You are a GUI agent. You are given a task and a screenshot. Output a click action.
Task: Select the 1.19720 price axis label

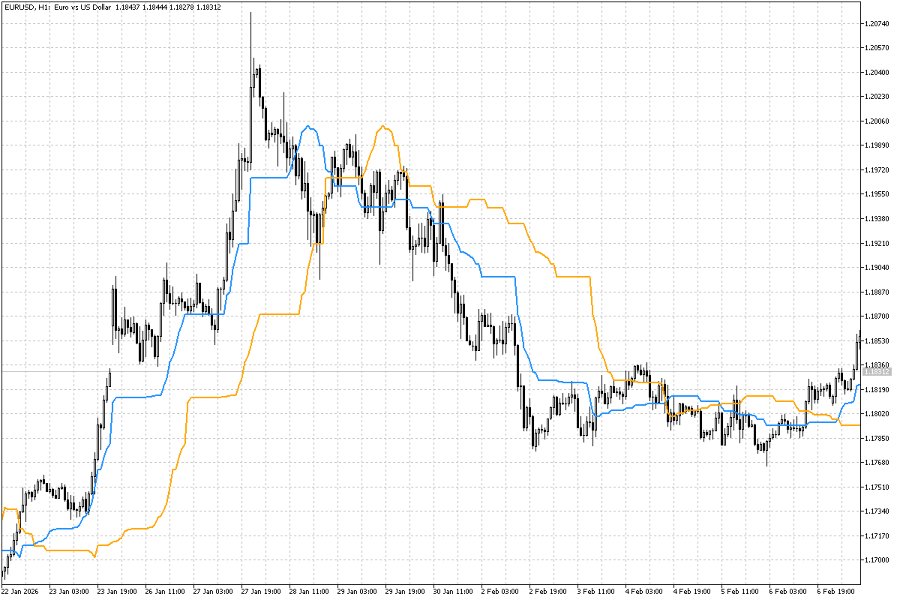click(x=876, y=170)
